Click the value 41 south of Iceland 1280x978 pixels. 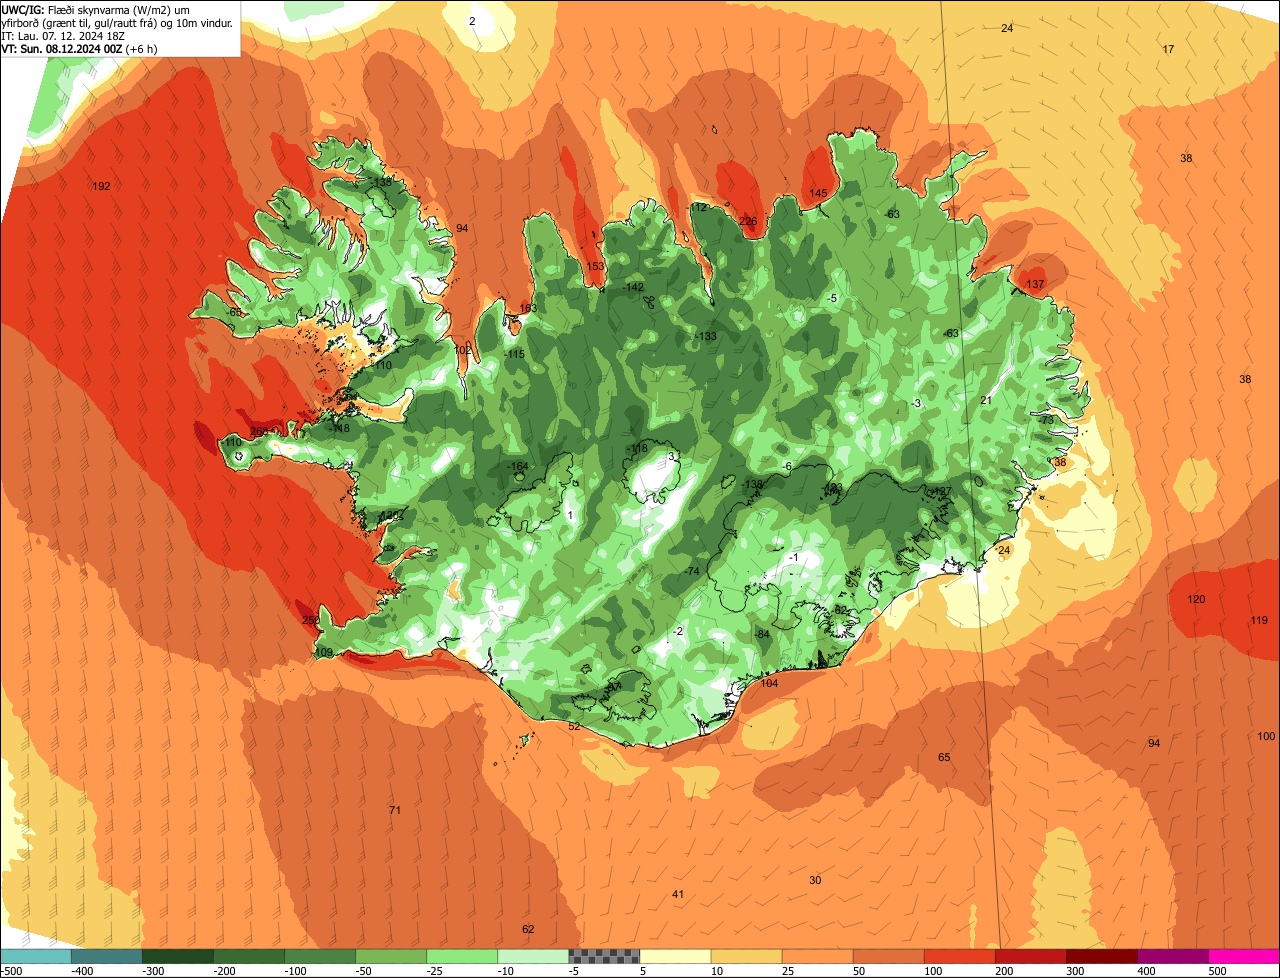[678, 893]
